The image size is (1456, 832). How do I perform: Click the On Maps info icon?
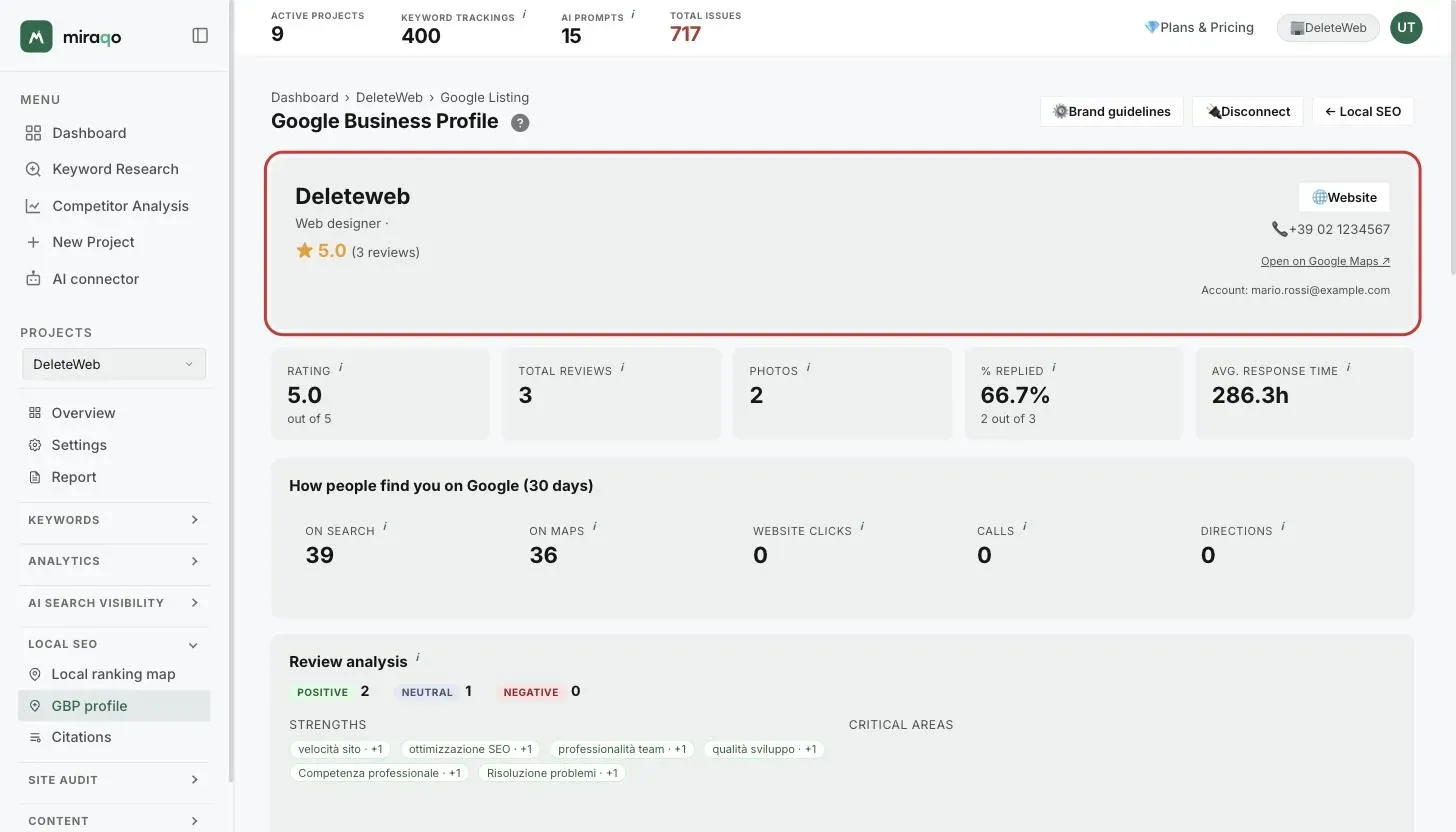point(594,526)
